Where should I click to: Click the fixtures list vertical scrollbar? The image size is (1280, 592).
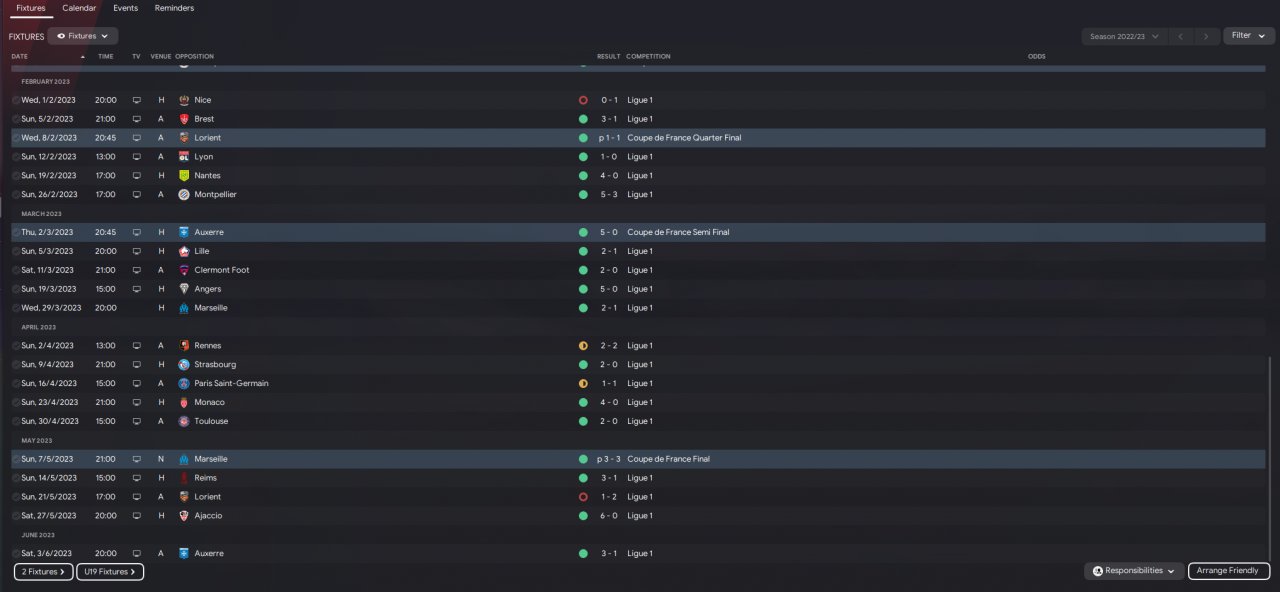tap(1270, 450)
